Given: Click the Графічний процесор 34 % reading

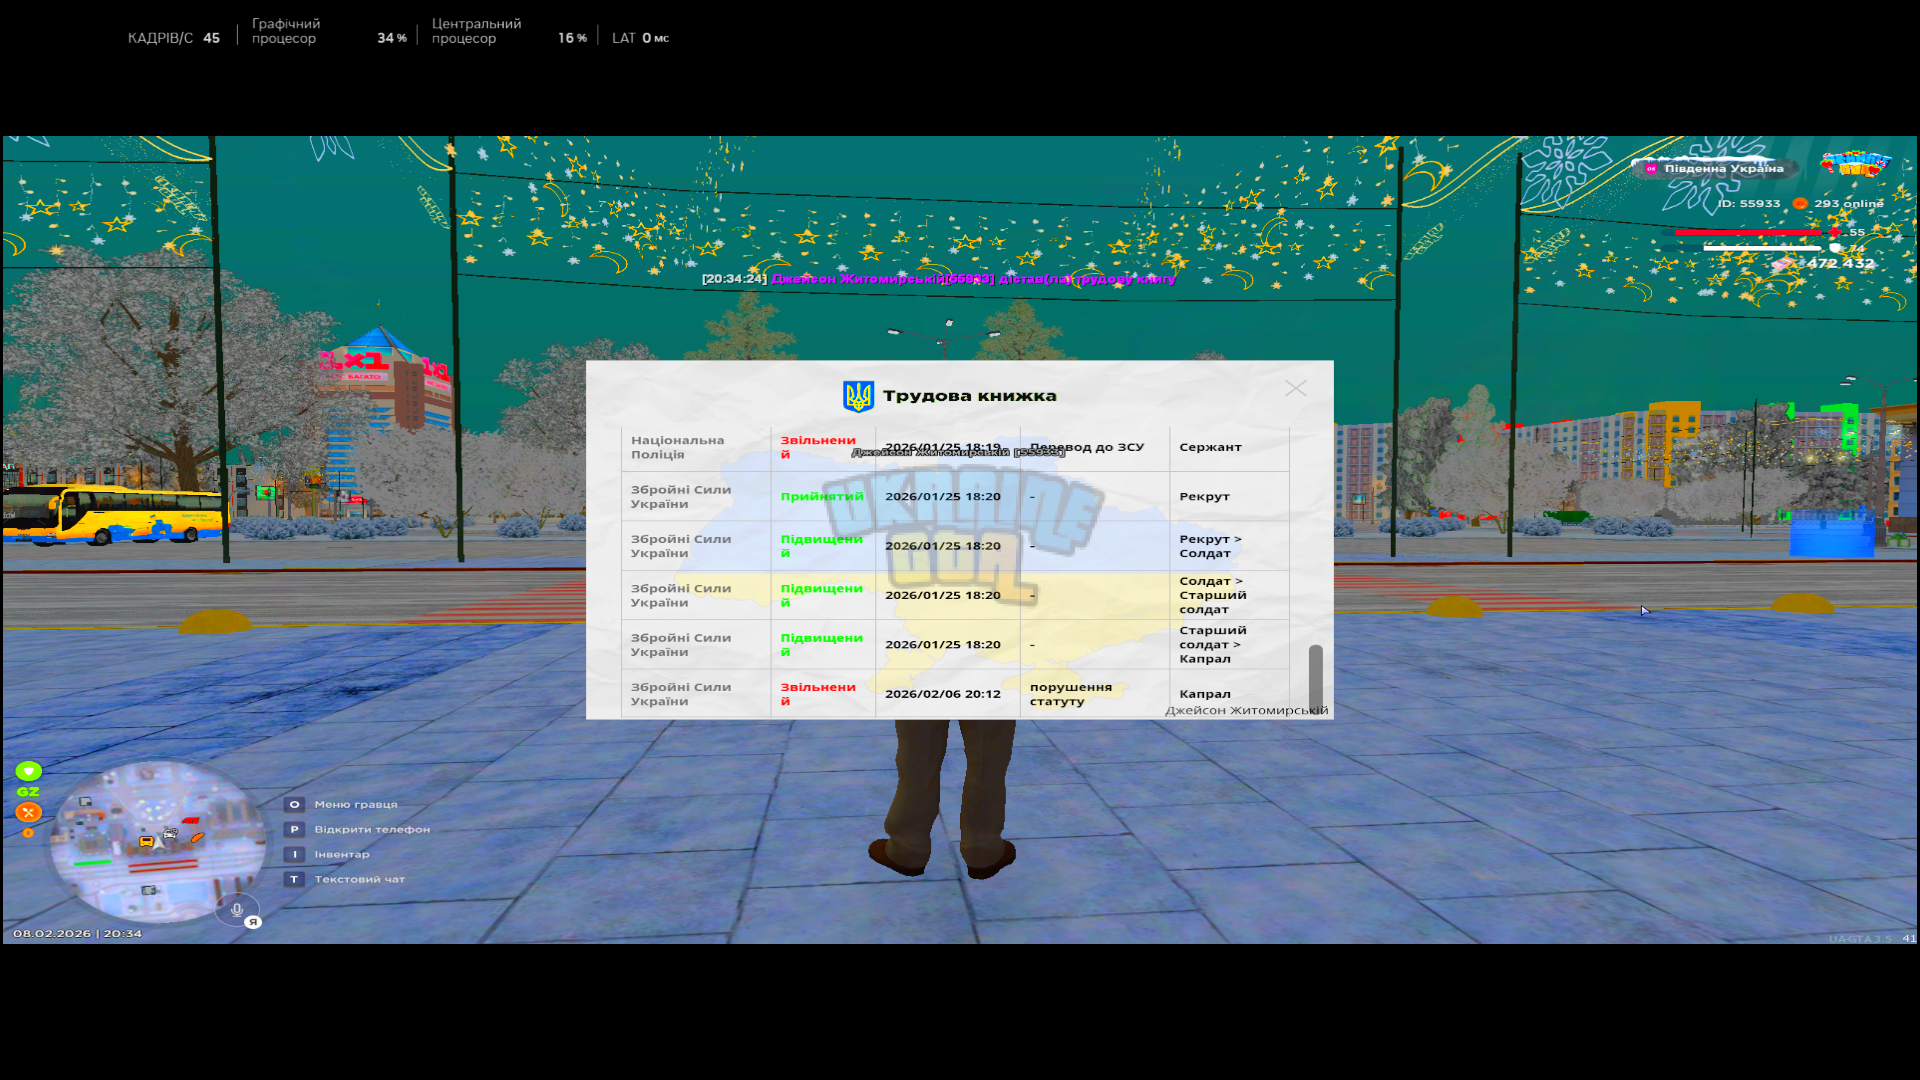Looking at the screenshot, I should point(329,31).
